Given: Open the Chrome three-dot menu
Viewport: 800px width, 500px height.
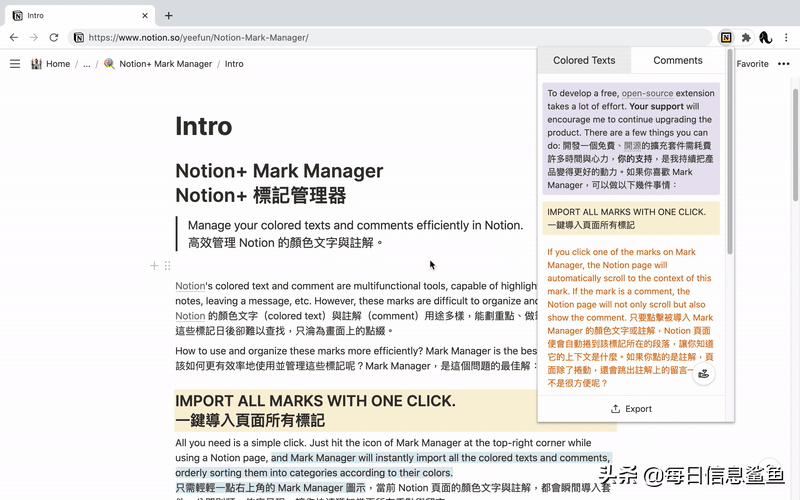Looking at the screenshot, I should tap(786, 37).
